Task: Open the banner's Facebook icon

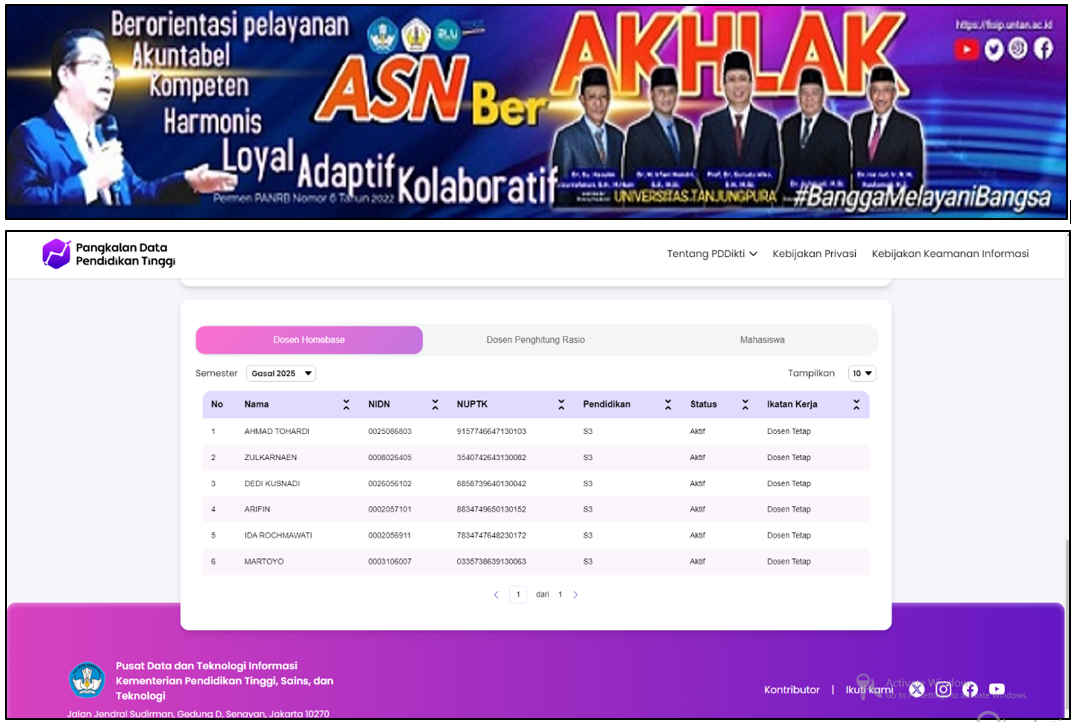Action: click(x=1043, y=48)
